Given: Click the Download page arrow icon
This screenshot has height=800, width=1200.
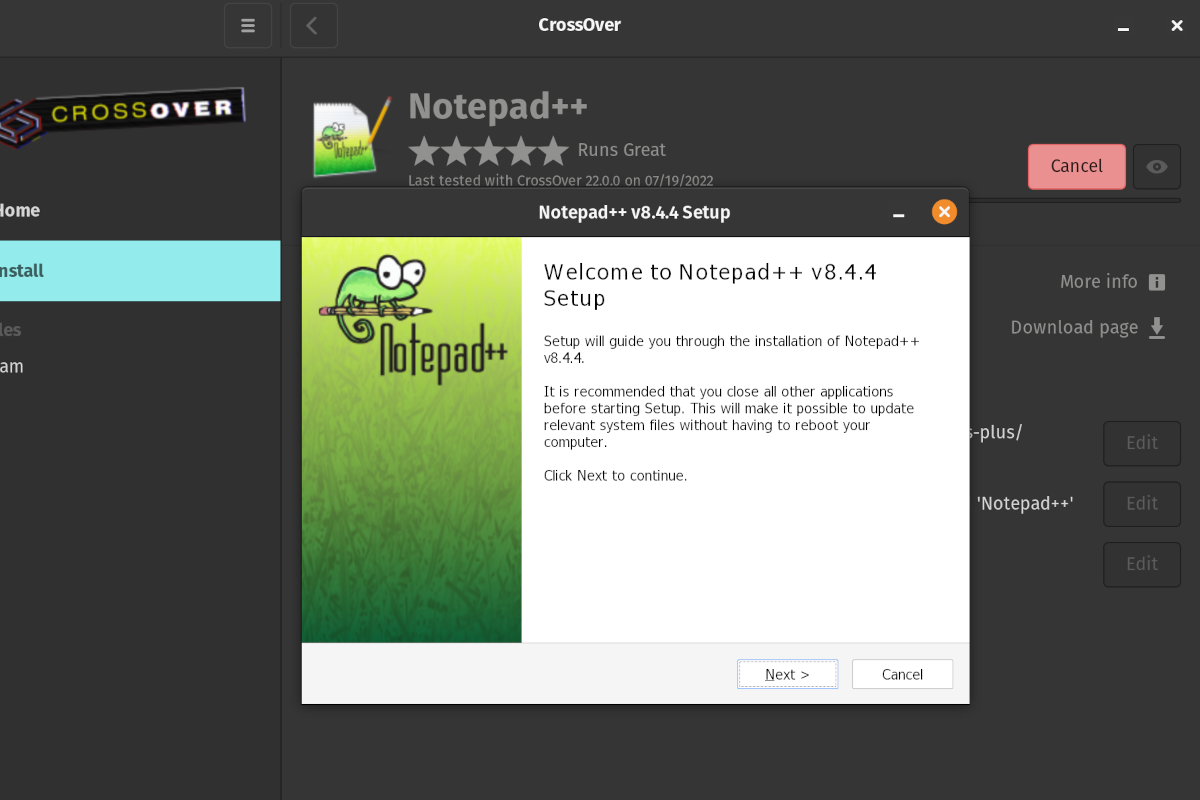Looking at the screenshot, I should pyautogui.click(x=1157, y=328).
